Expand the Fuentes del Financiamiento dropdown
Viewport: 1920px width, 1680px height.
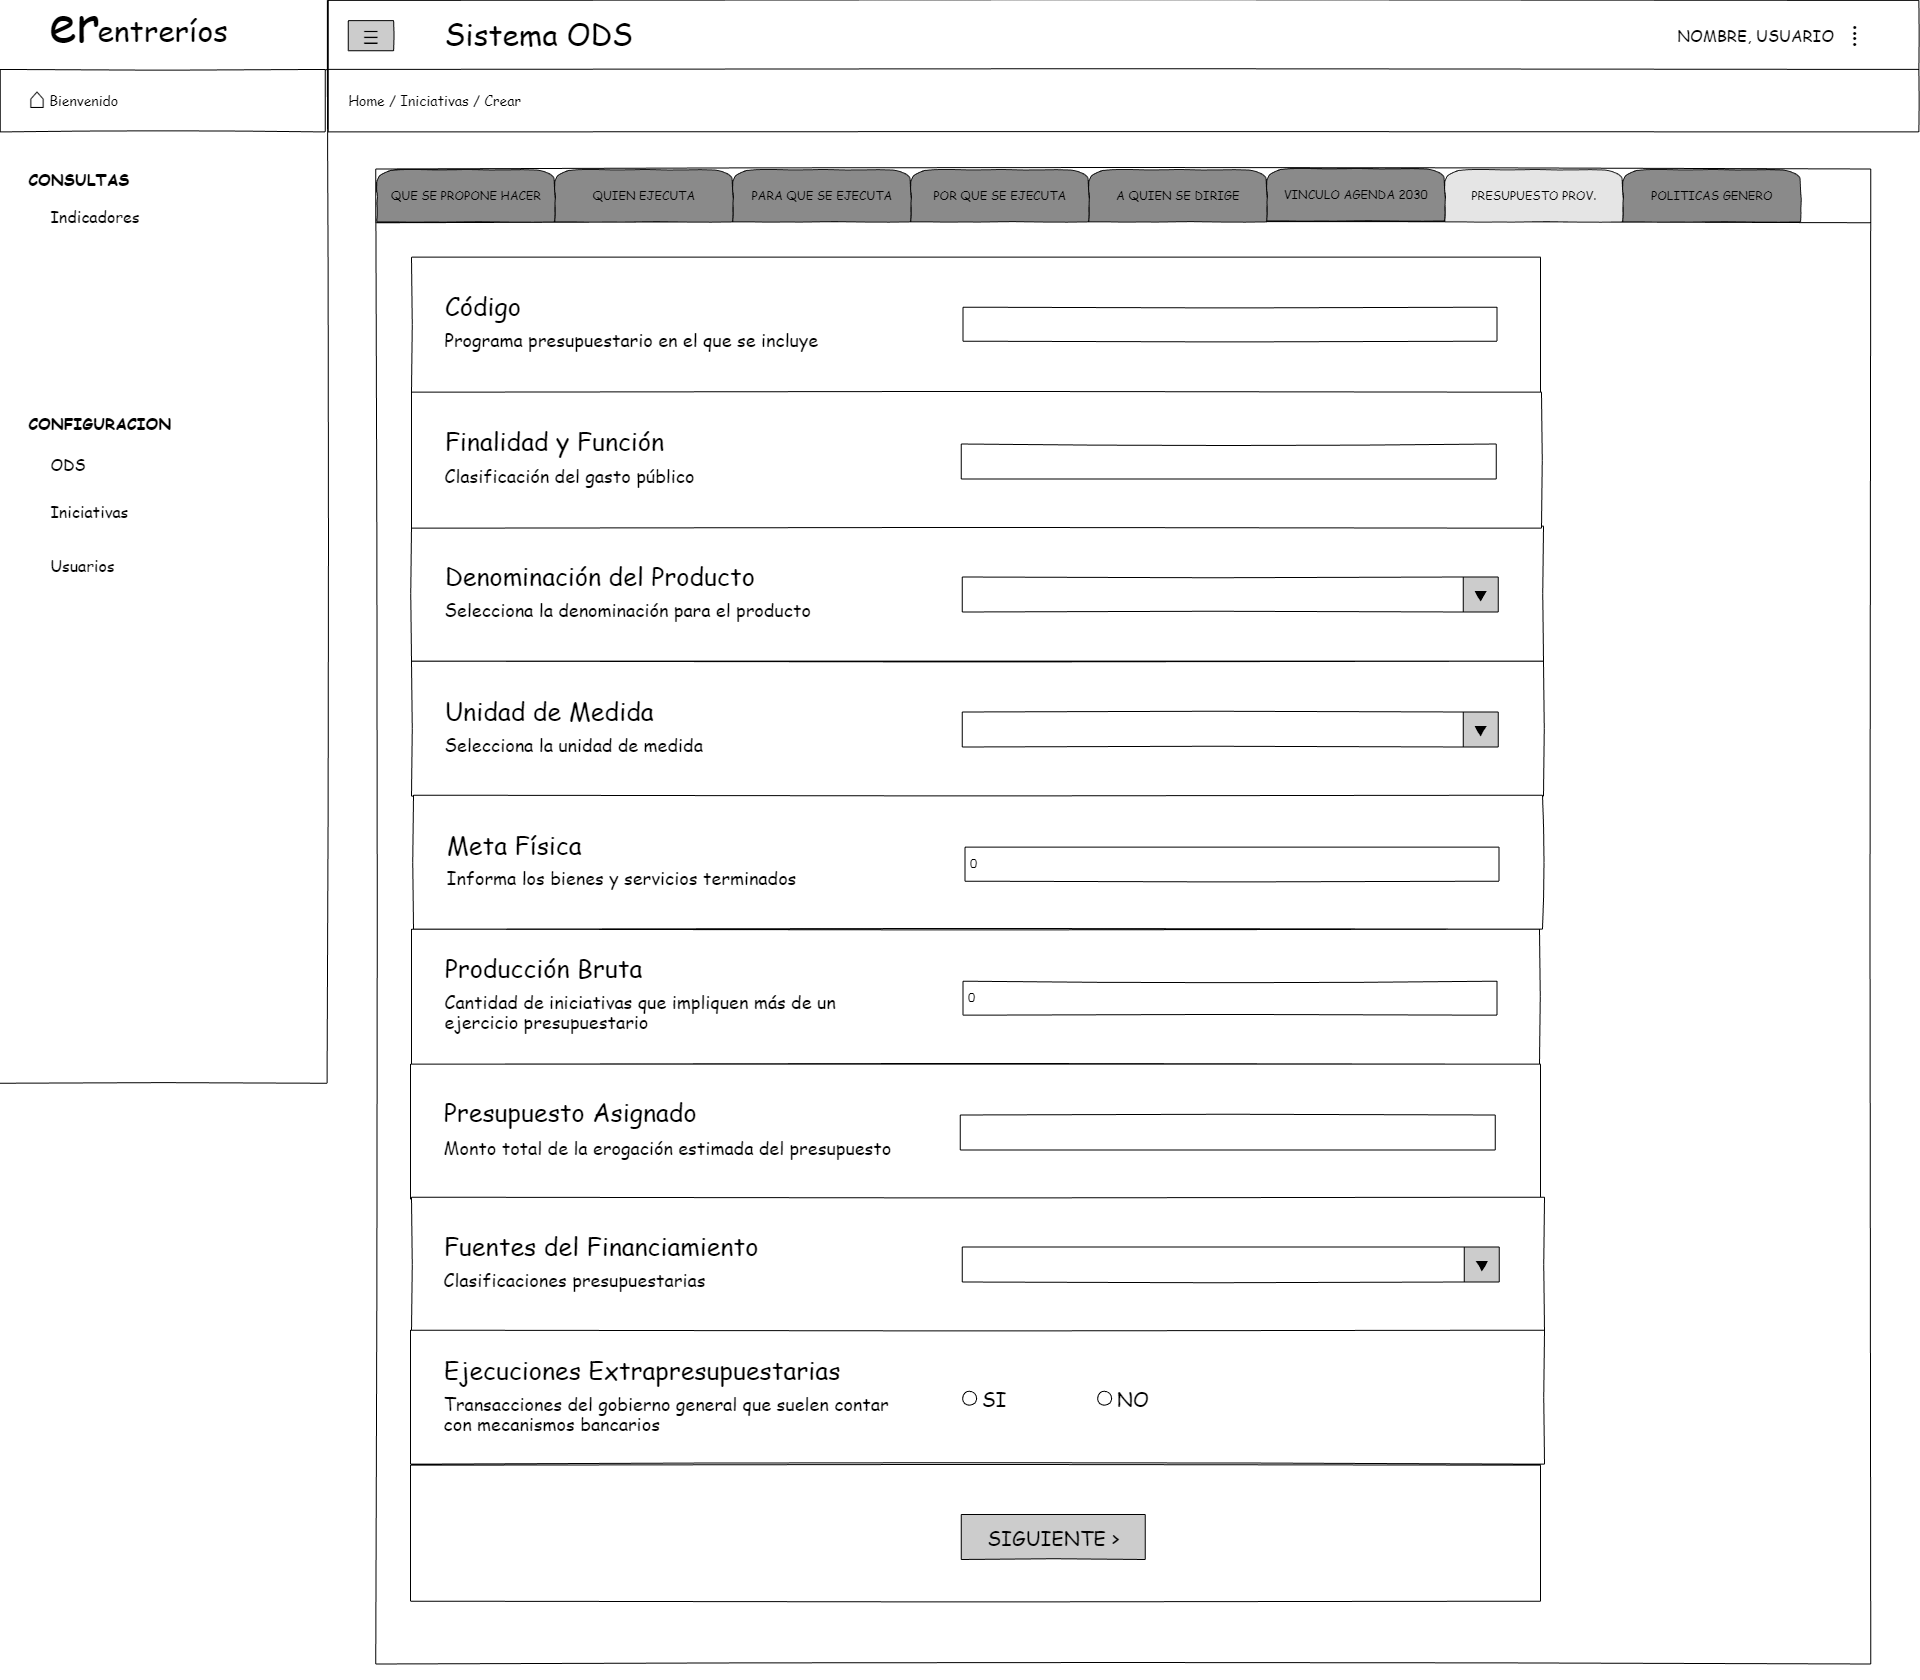(1481, 1265)
